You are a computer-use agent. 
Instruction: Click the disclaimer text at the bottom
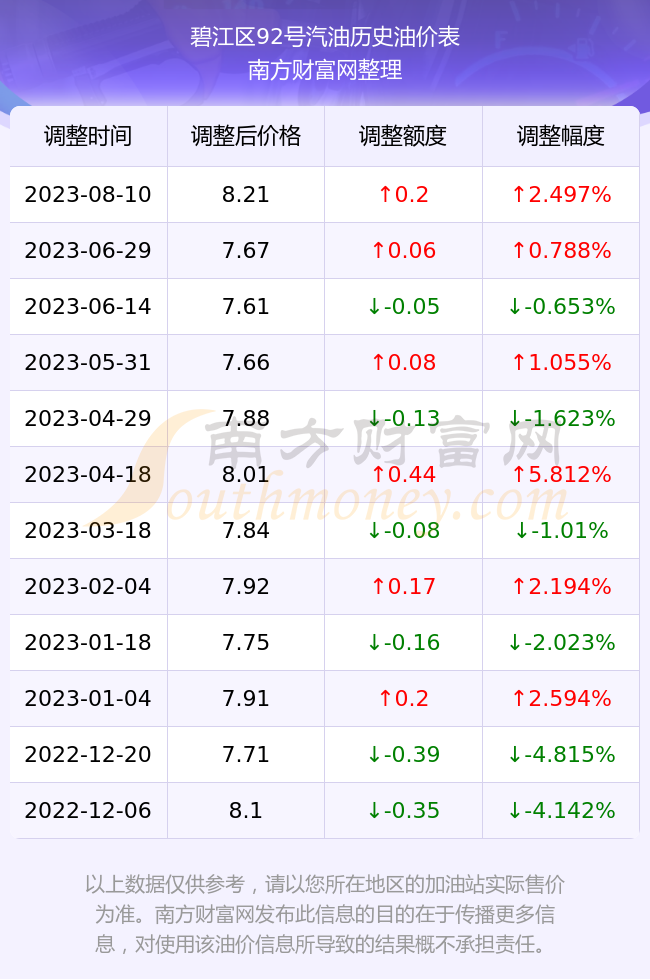[x=325, y=914]
